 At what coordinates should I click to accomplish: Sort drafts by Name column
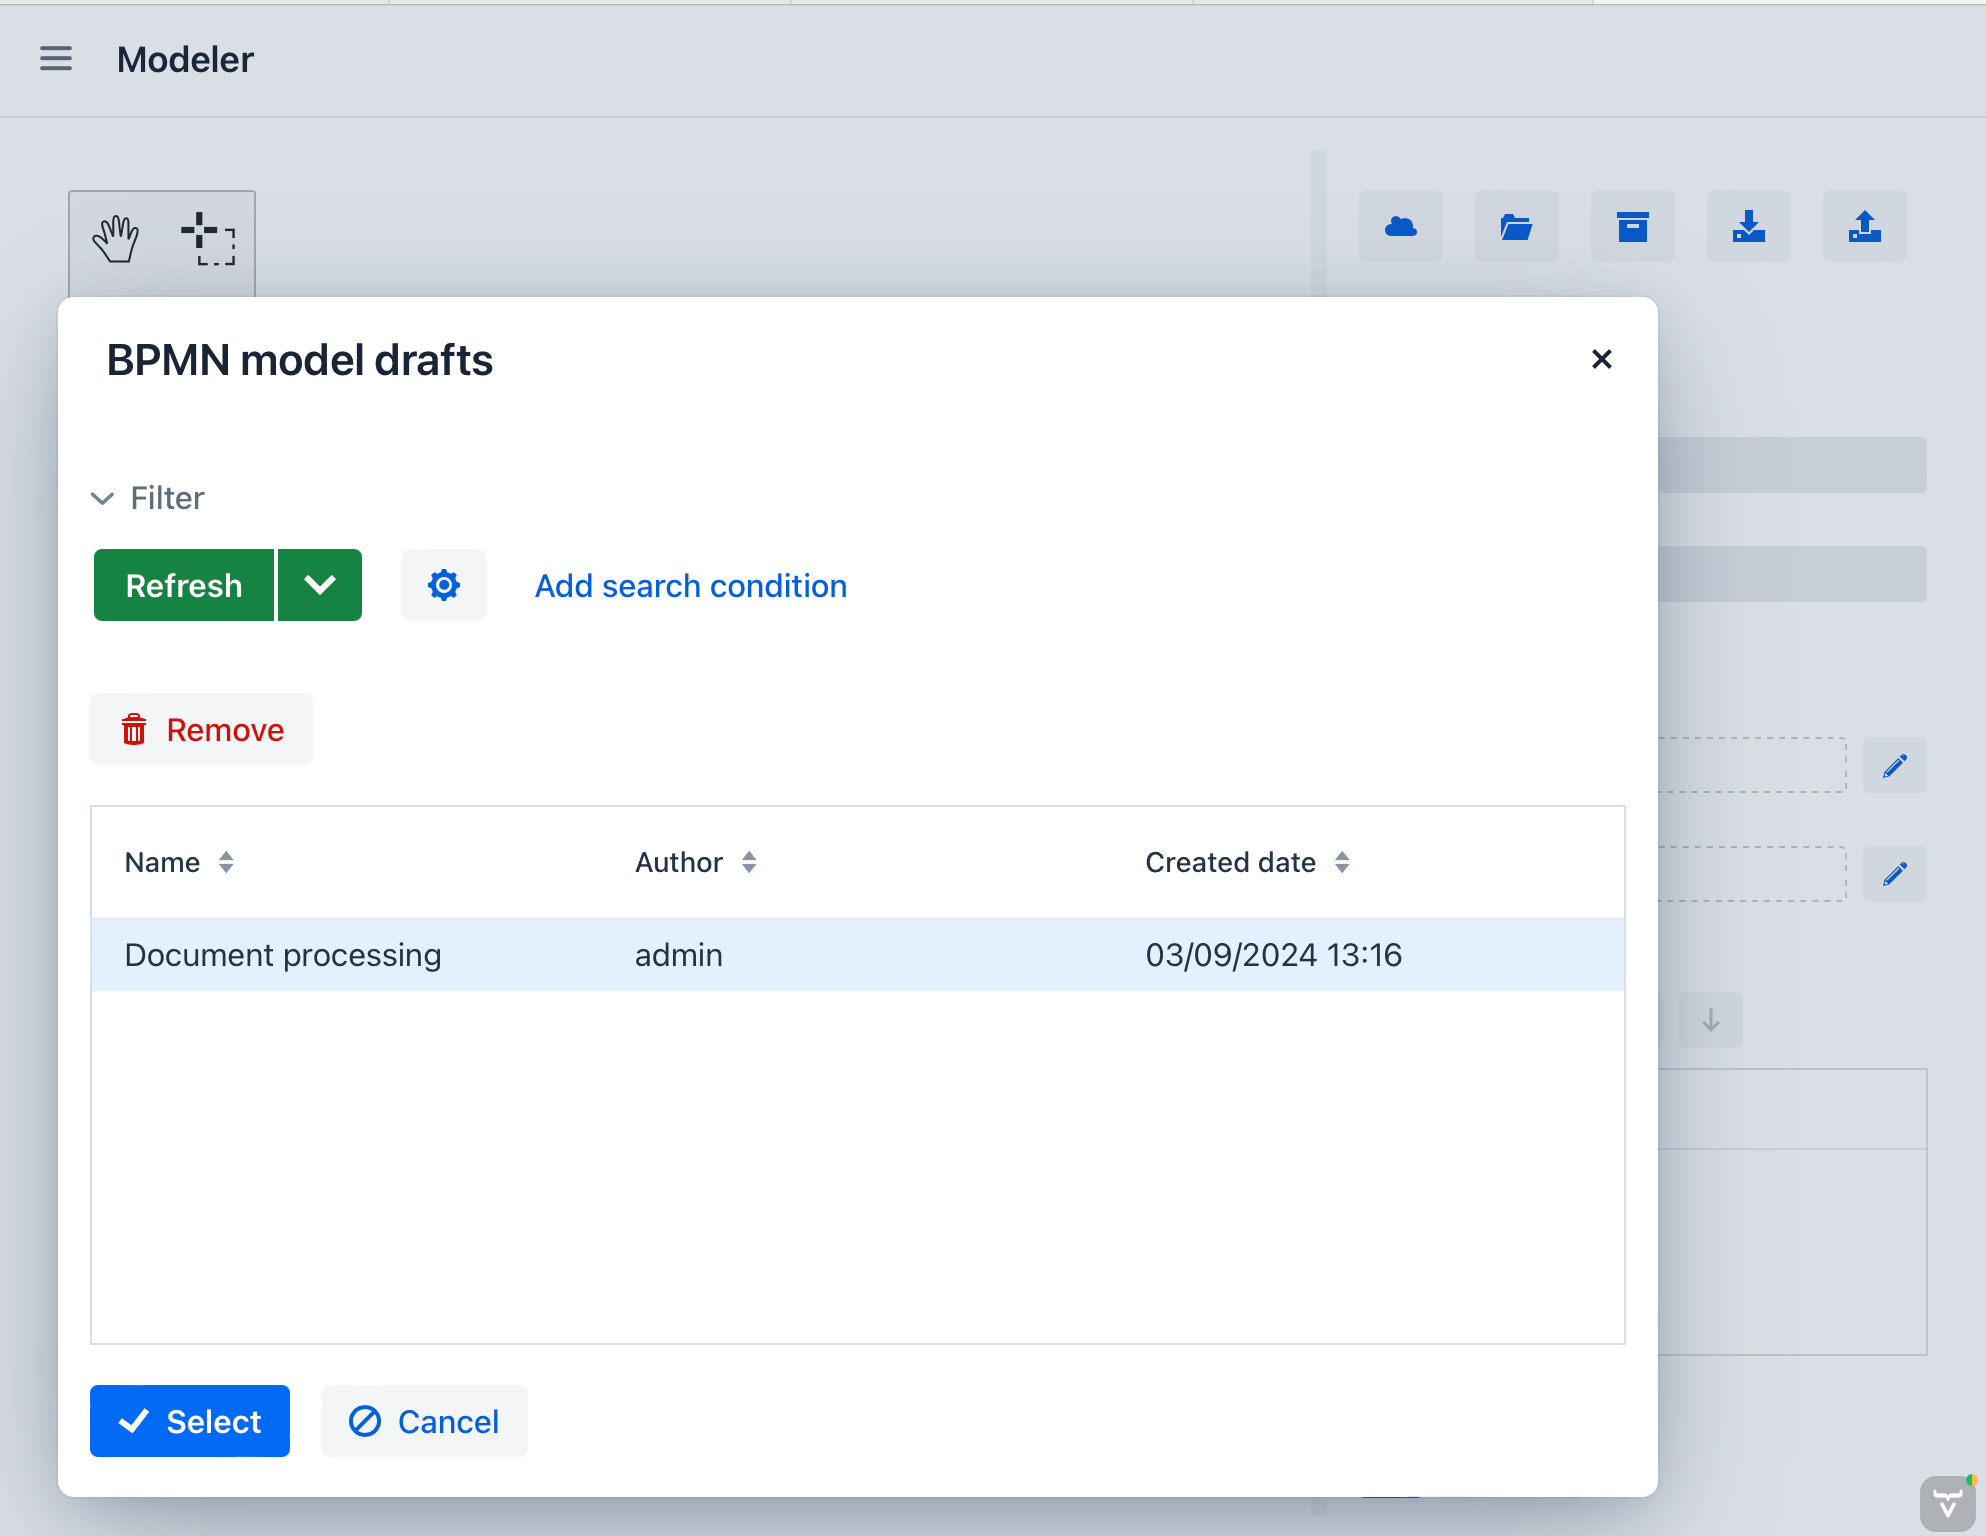coord(226,862)
